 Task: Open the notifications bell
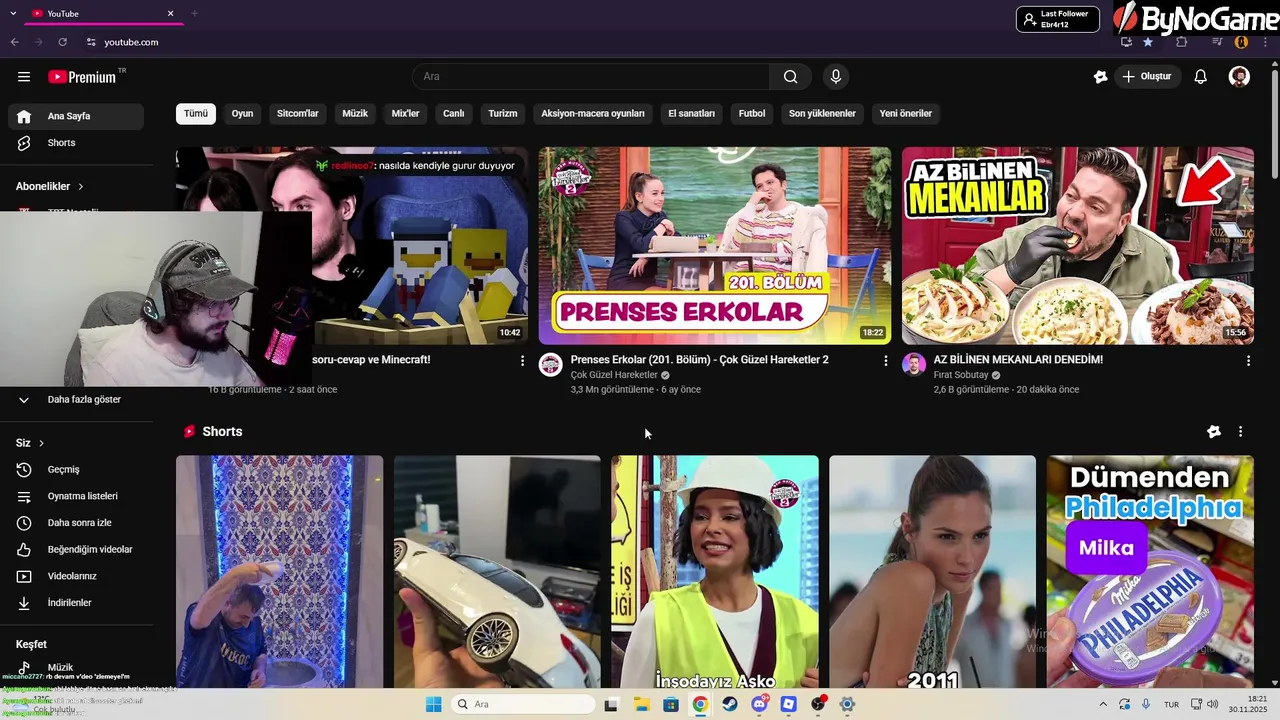tap(1201, 77)
